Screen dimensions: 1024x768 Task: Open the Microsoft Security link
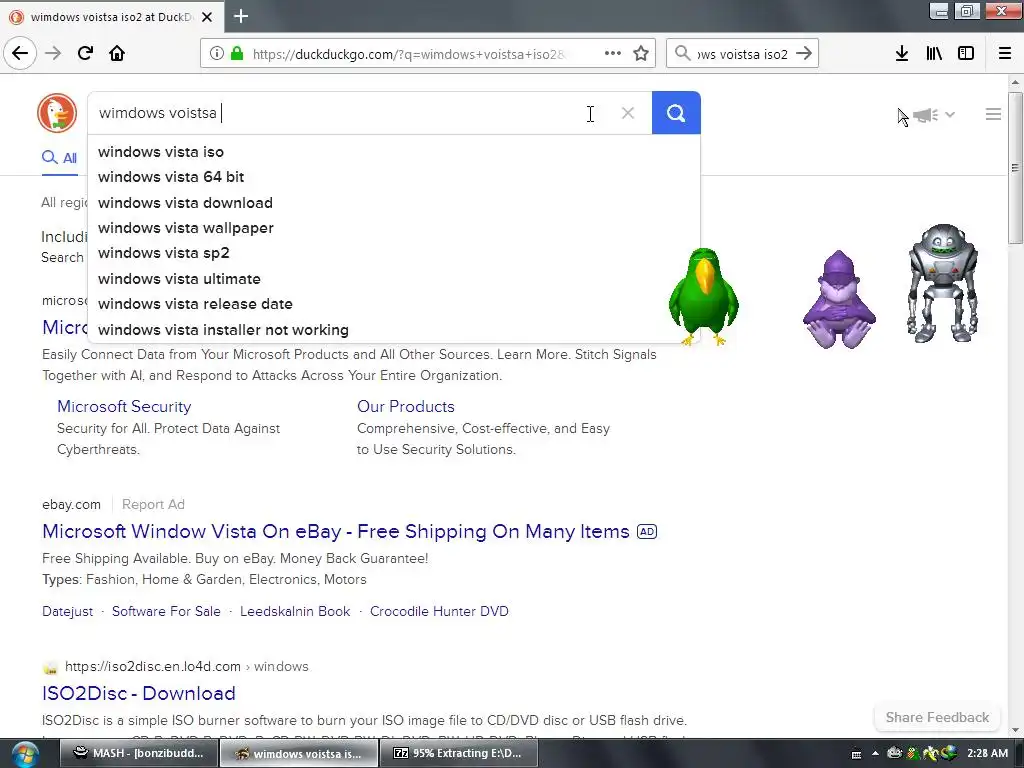click(x=124, y=406)
